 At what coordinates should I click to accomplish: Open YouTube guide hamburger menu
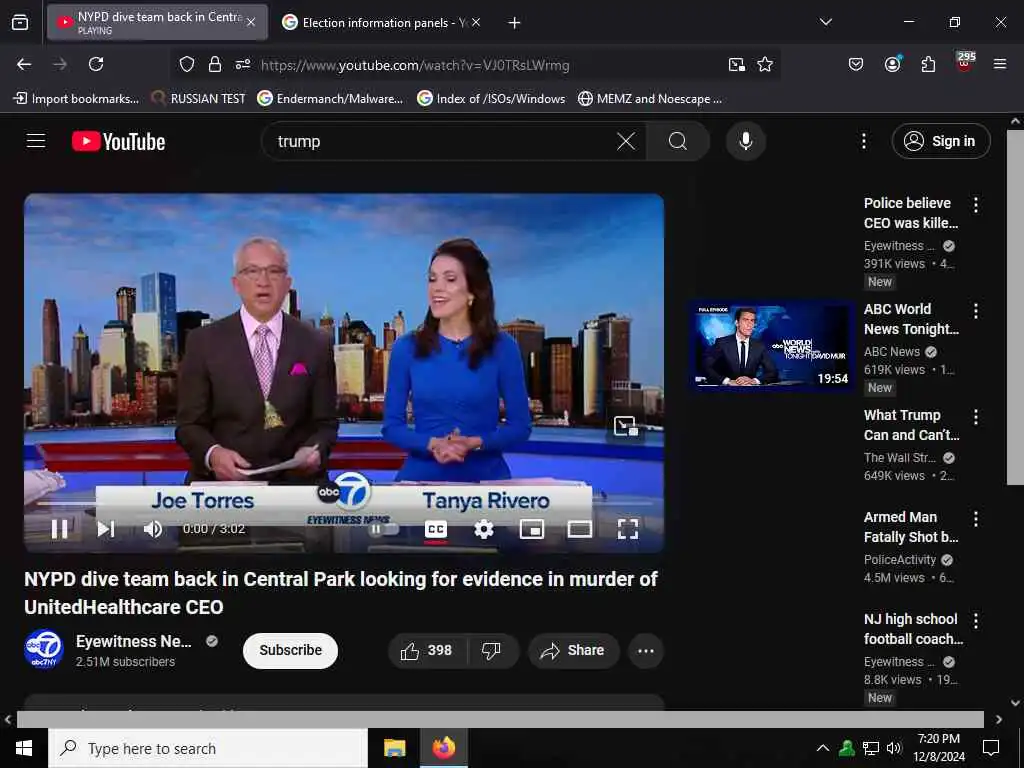coord(36,141)
